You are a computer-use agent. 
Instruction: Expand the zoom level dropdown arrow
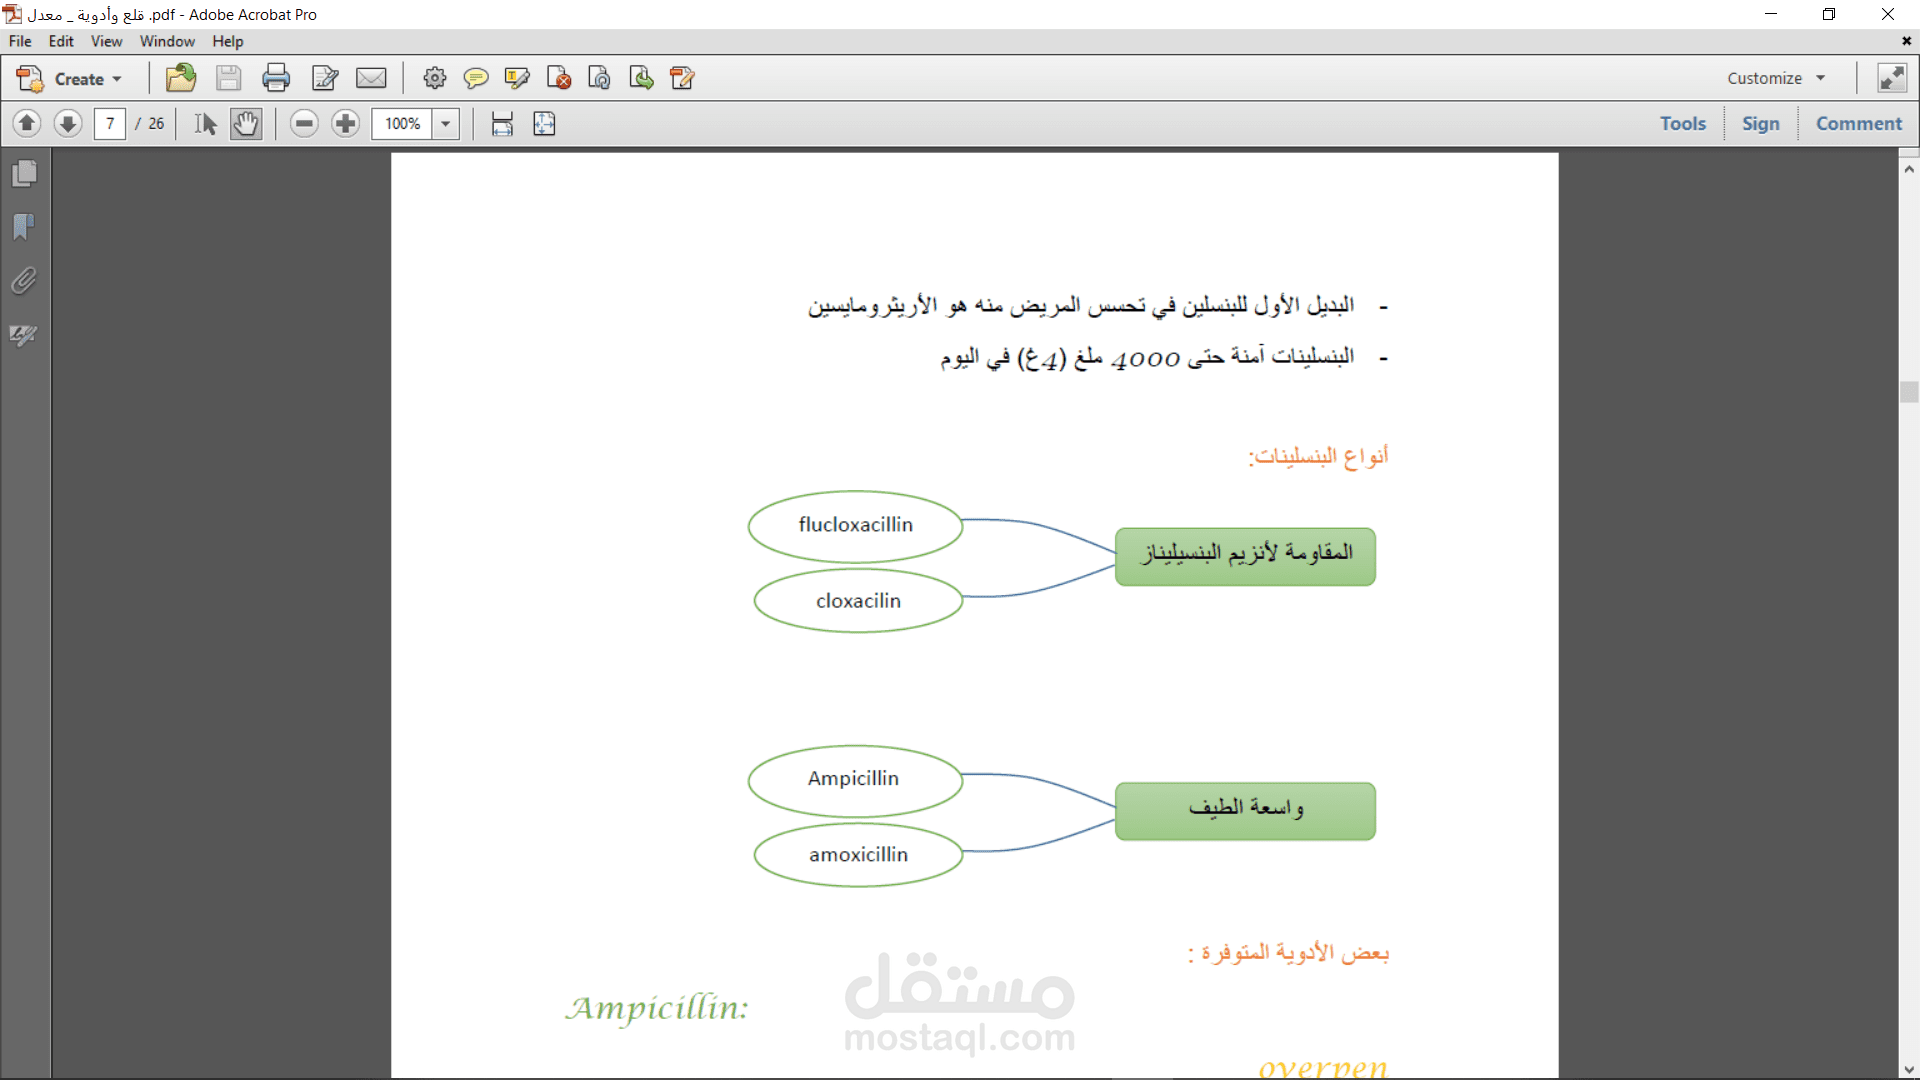click(446, 123)
